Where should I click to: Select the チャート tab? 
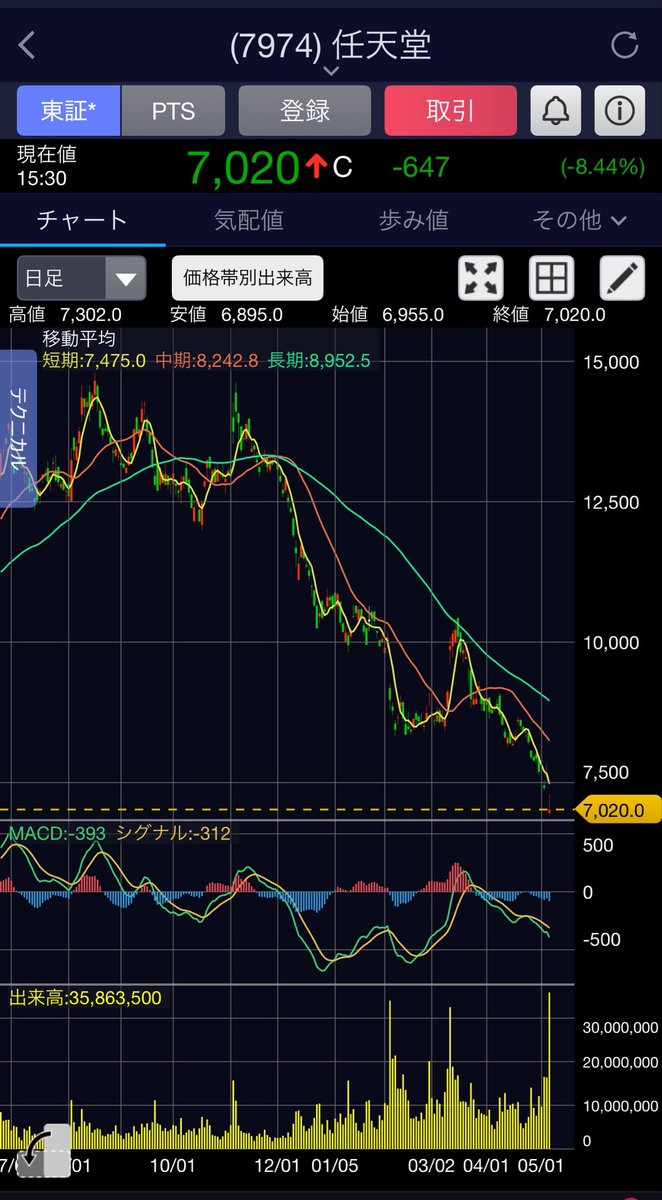82,219
